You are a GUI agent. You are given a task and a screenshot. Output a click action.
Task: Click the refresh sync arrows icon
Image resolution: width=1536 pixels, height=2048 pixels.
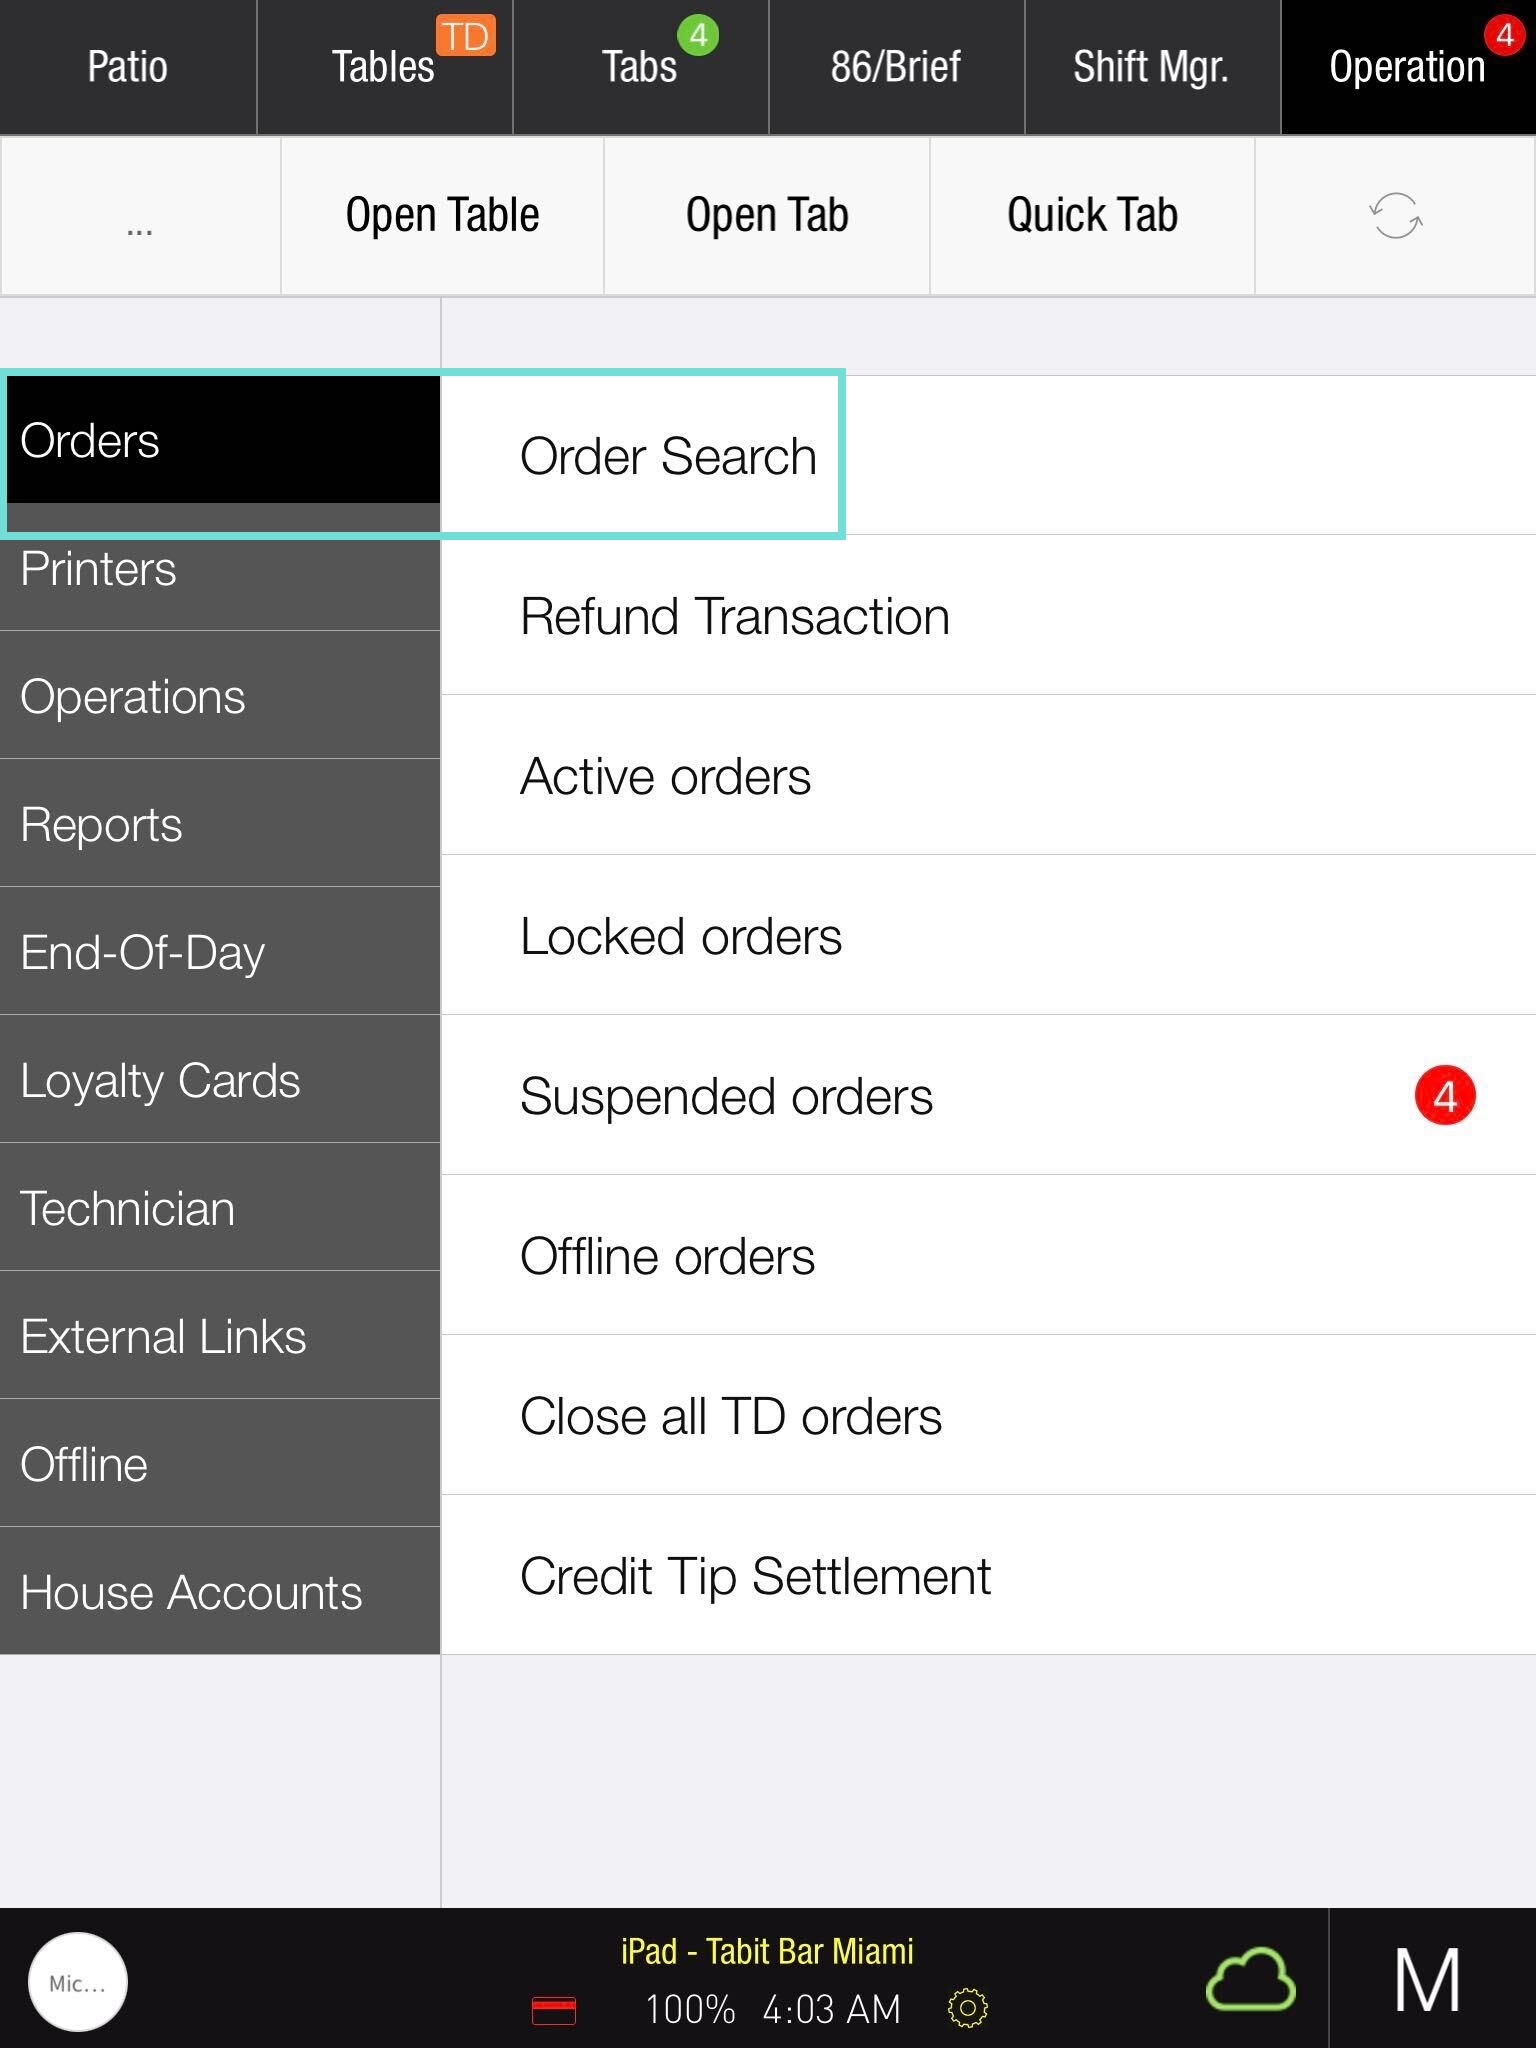(1395, 216)
